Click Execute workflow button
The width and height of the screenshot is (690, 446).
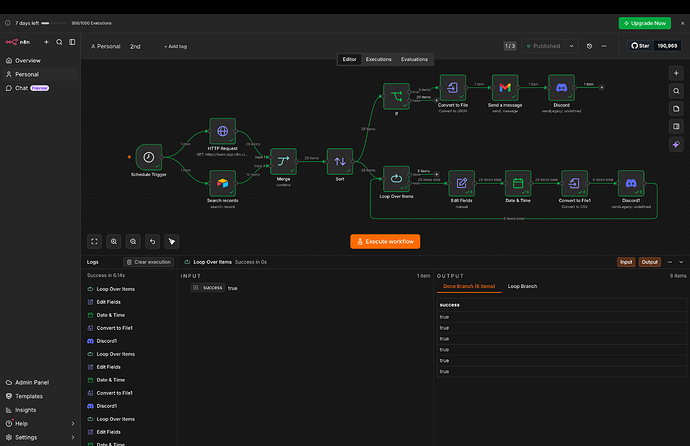385,241
